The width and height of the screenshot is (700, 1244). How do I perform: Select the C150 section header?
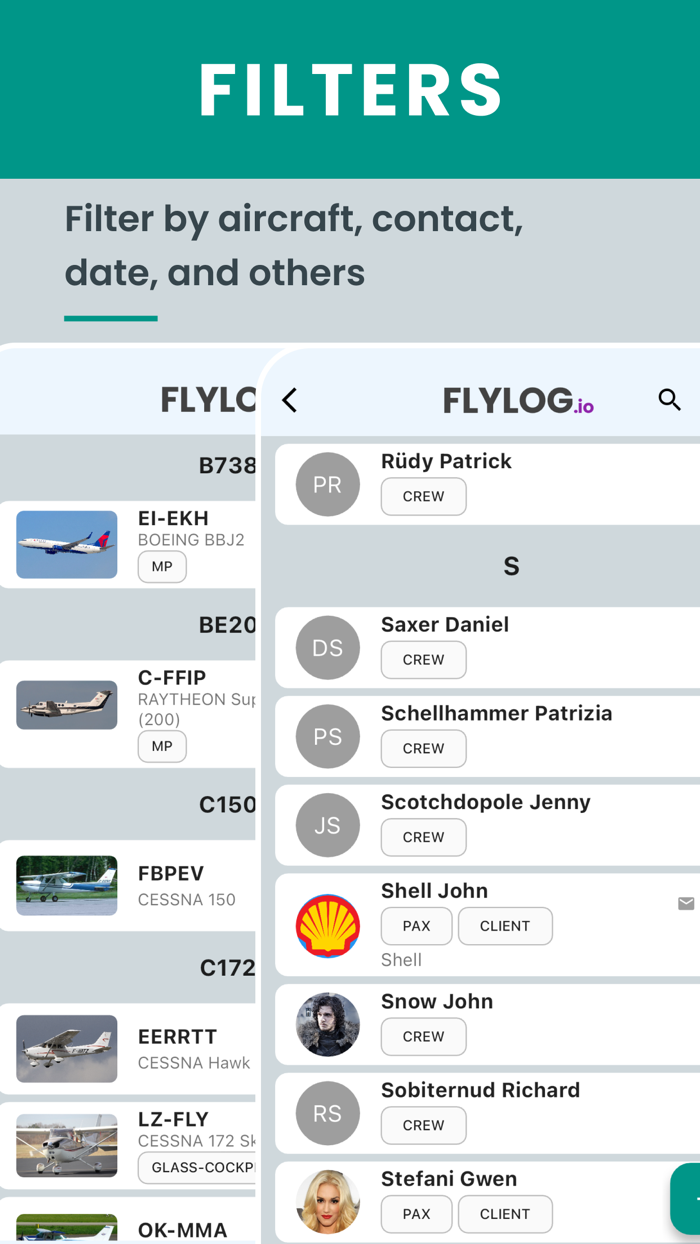coord(228,804)
